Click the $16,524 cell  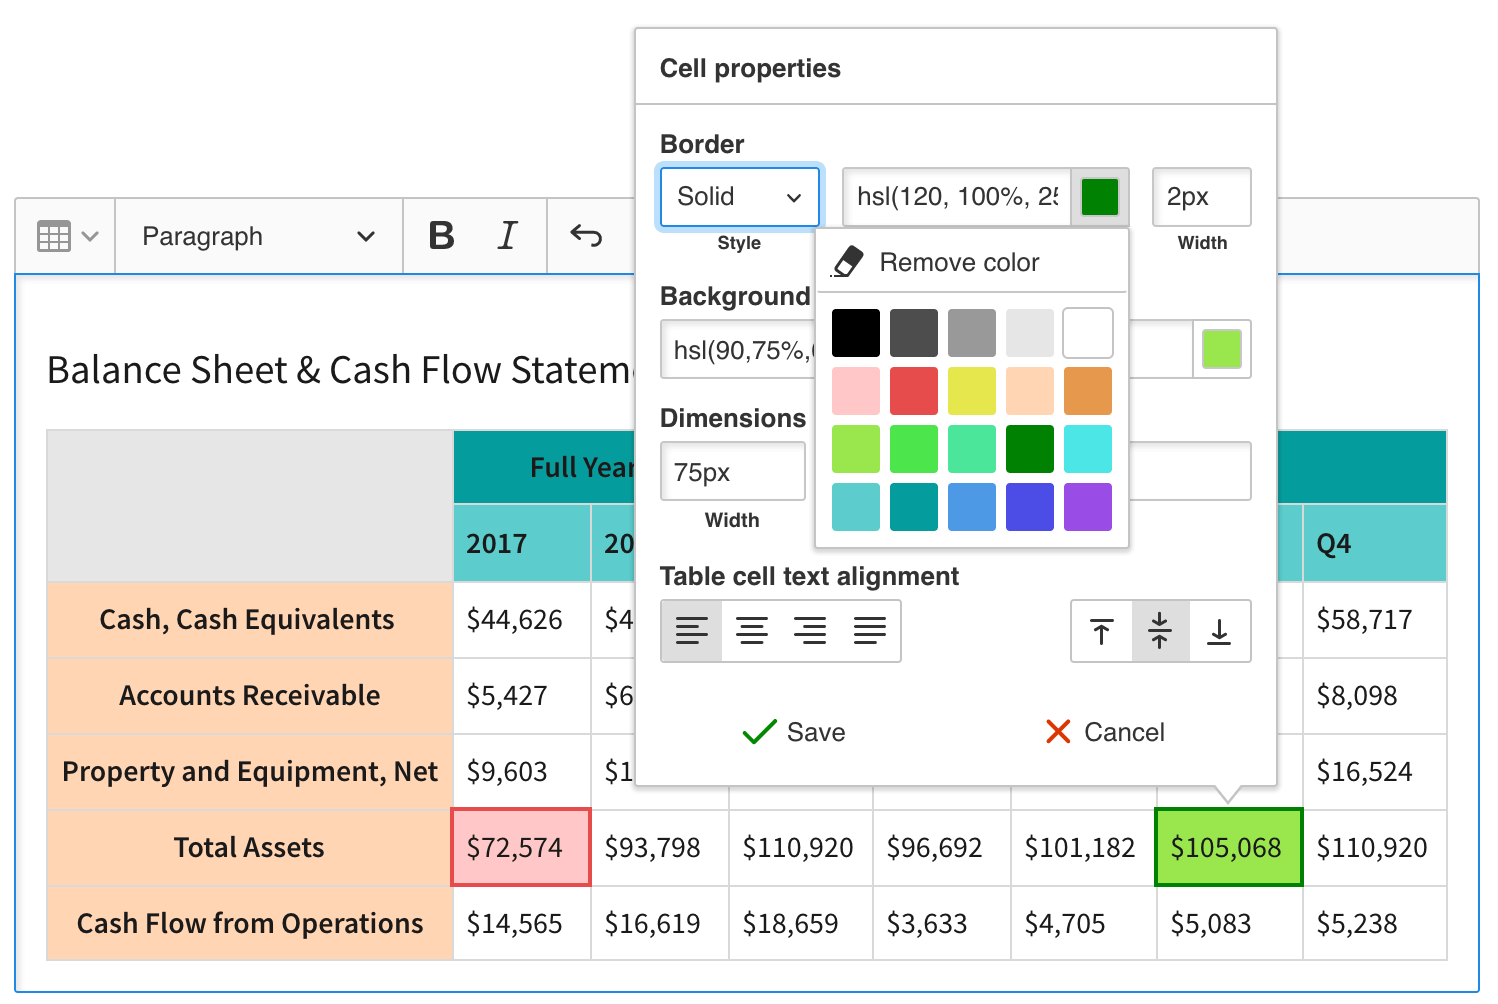coord(1375,771)
